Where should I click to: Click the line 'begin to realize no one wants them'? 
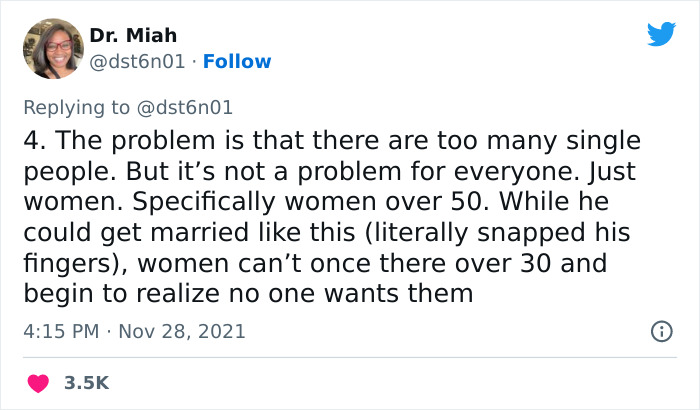(x=246, y=294)
